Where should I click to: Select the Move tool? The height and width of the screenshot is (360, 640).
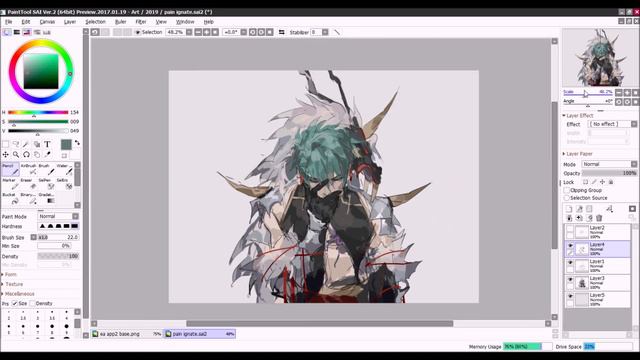[x=5, y=155]
